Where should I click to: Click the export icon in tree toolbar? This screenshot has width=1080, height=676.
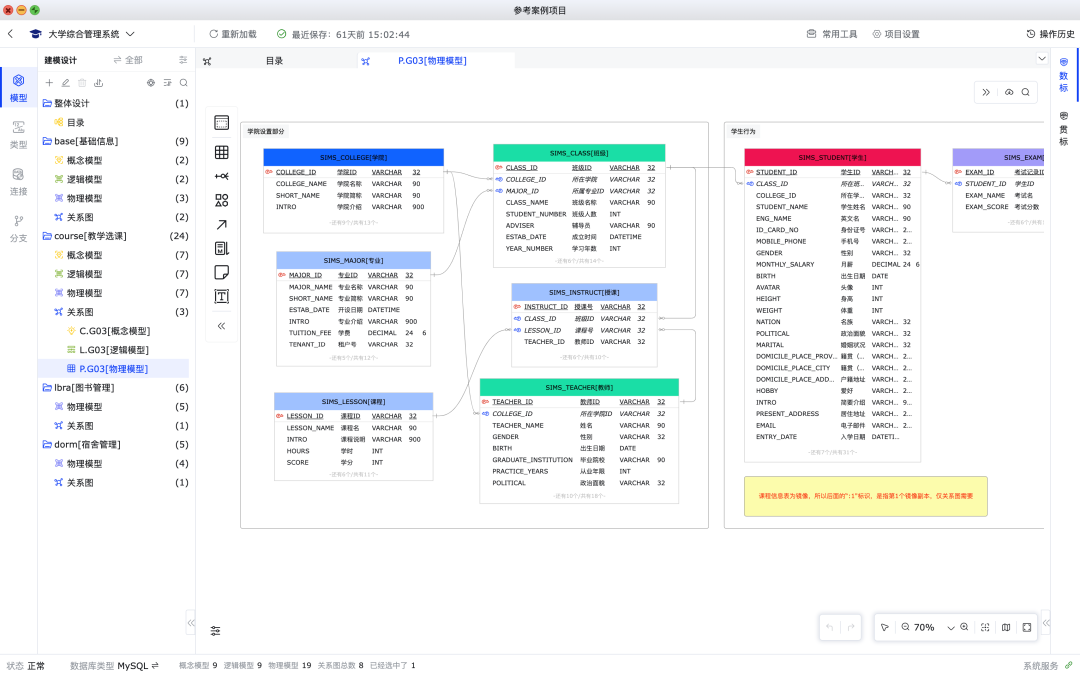98,83
